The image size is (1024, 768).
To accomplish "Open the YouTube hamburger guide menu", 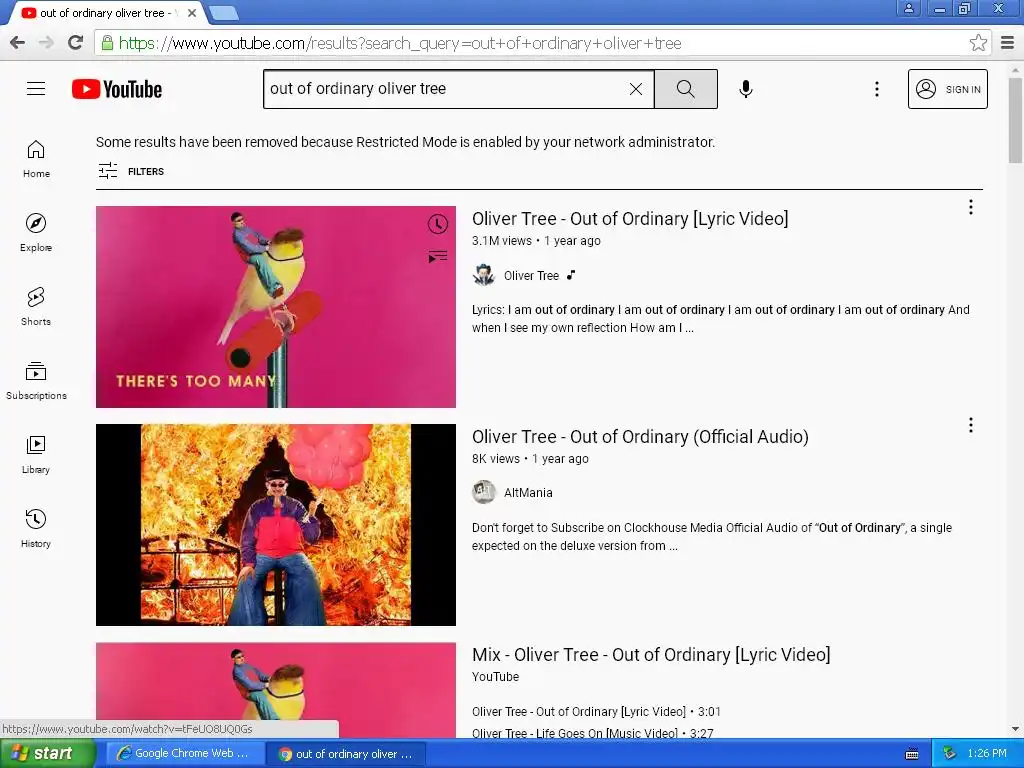I will coord(36,89).
